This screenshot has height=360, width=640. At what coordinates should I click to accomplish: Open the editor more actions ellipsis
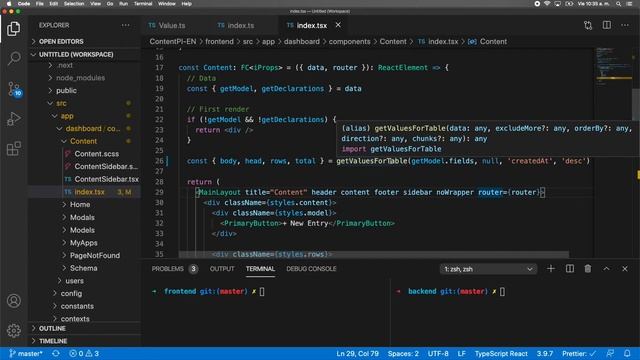pyautogui.click(x=625, y=25)
